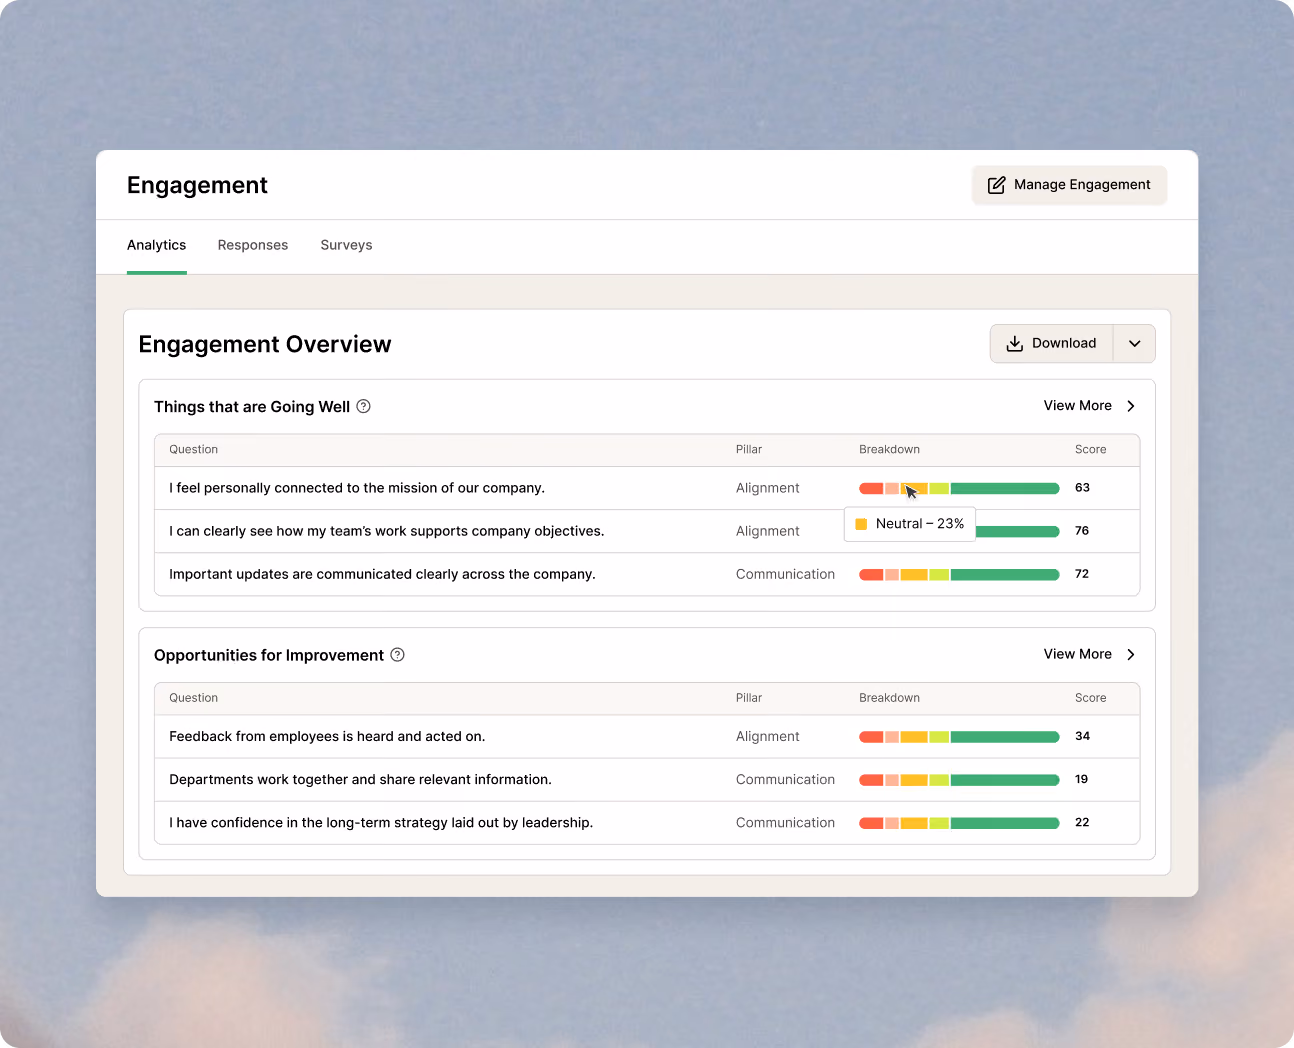1294x1048 pixels.
Task: Click the download arrow icon
Action: click(1014, 343)
